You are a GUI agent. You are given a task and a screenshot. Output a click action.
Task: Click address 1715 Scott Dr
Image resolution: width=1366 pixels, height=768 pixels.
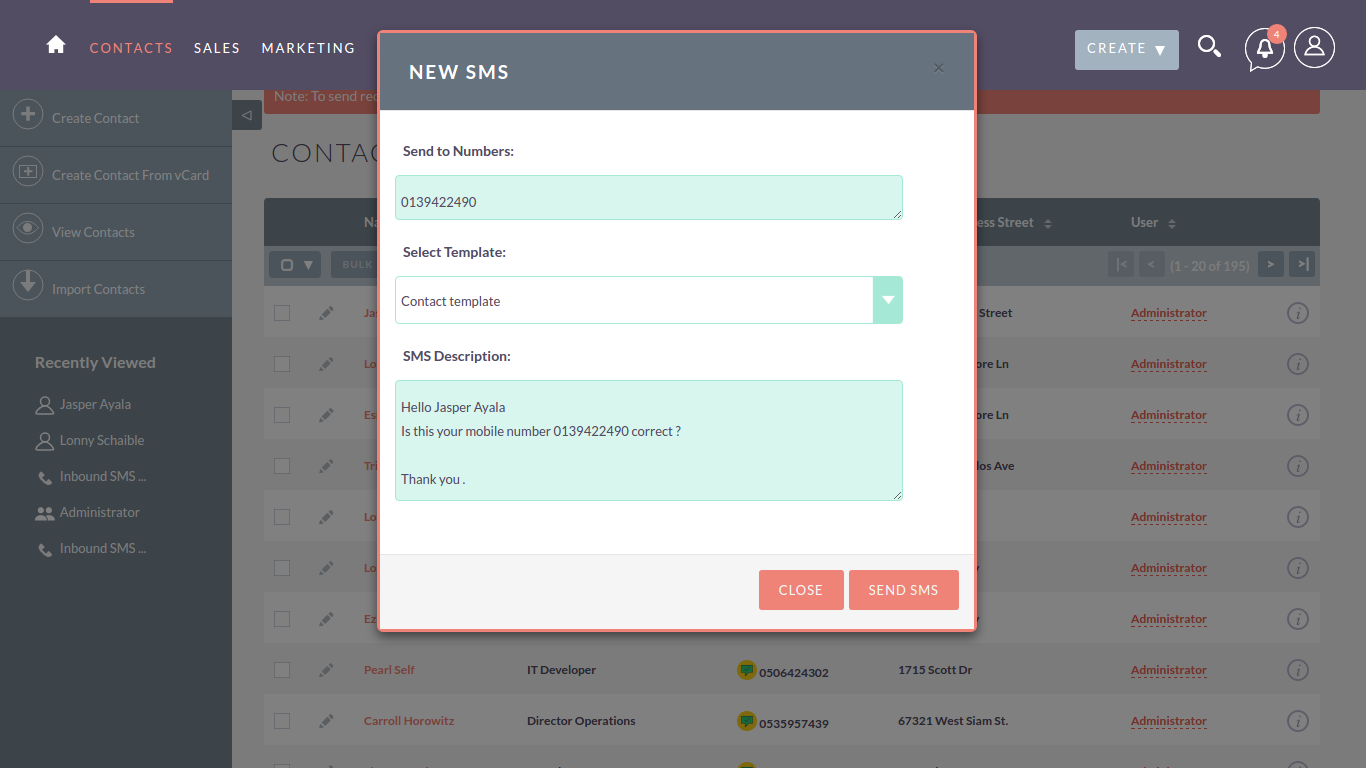pos(935,670)
